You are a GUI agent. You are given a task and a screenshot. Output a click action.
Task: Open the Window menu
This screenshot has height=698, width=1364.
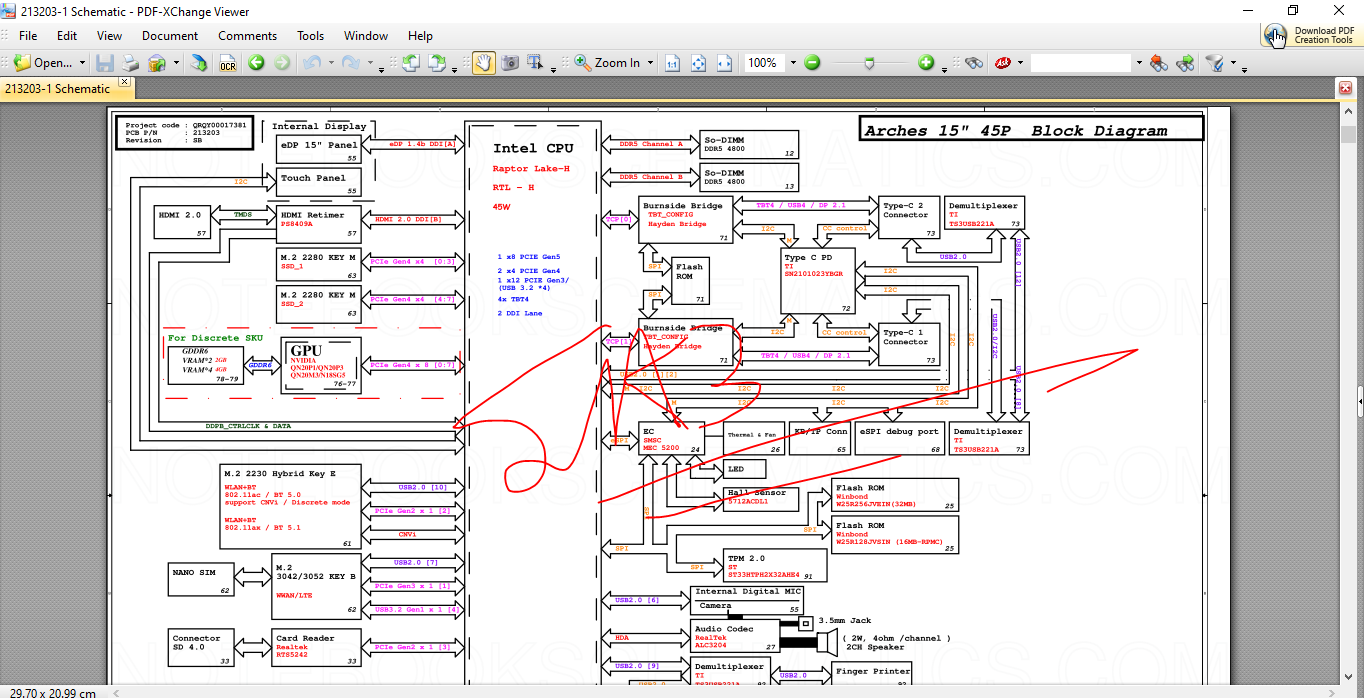tap(366, 35)
